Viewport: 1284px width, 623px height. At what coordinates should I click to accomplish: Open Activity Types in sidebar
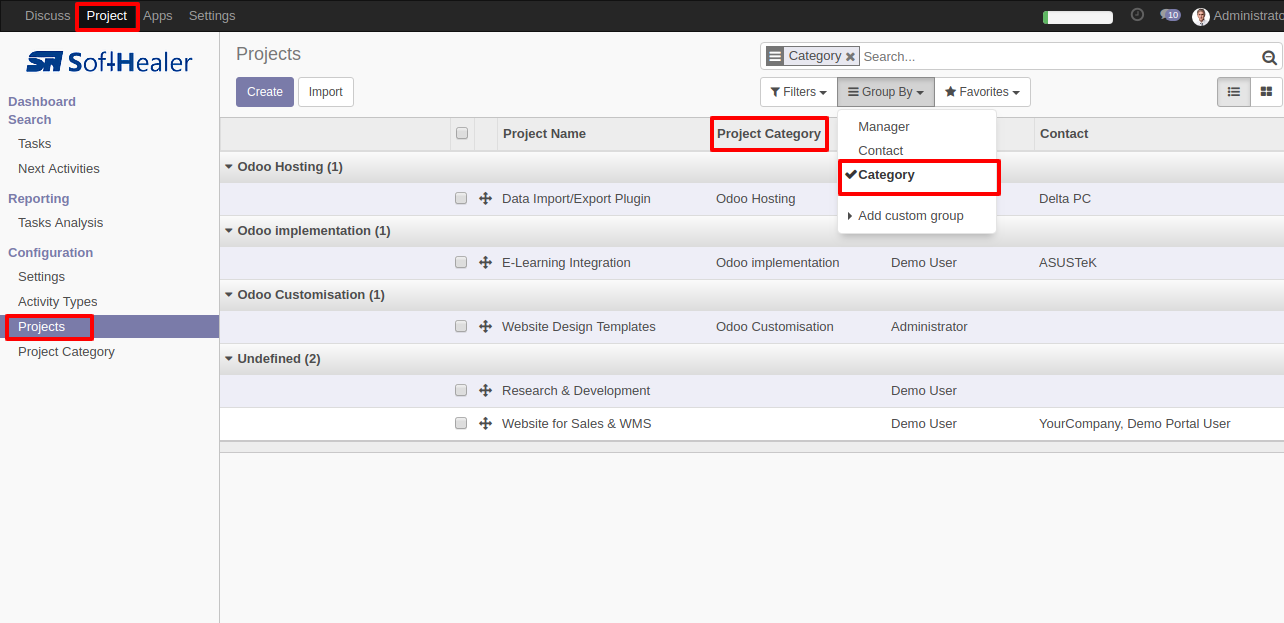(58, 302)
